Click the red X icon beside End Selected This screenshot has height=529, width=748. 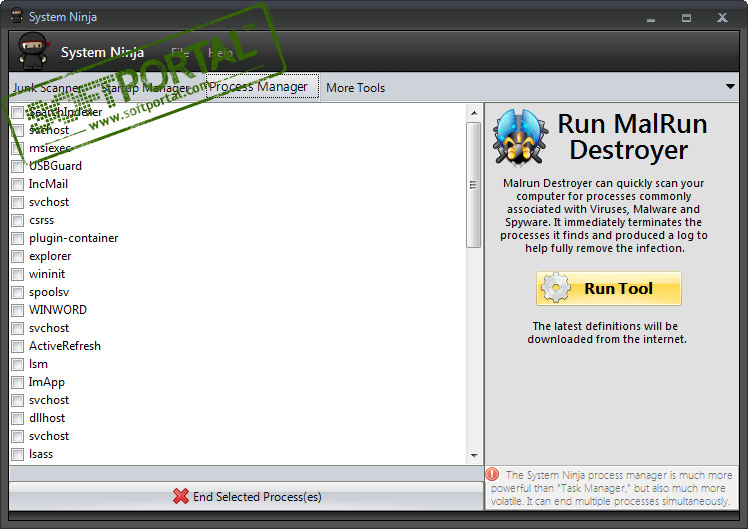click(x=181, y=496)
